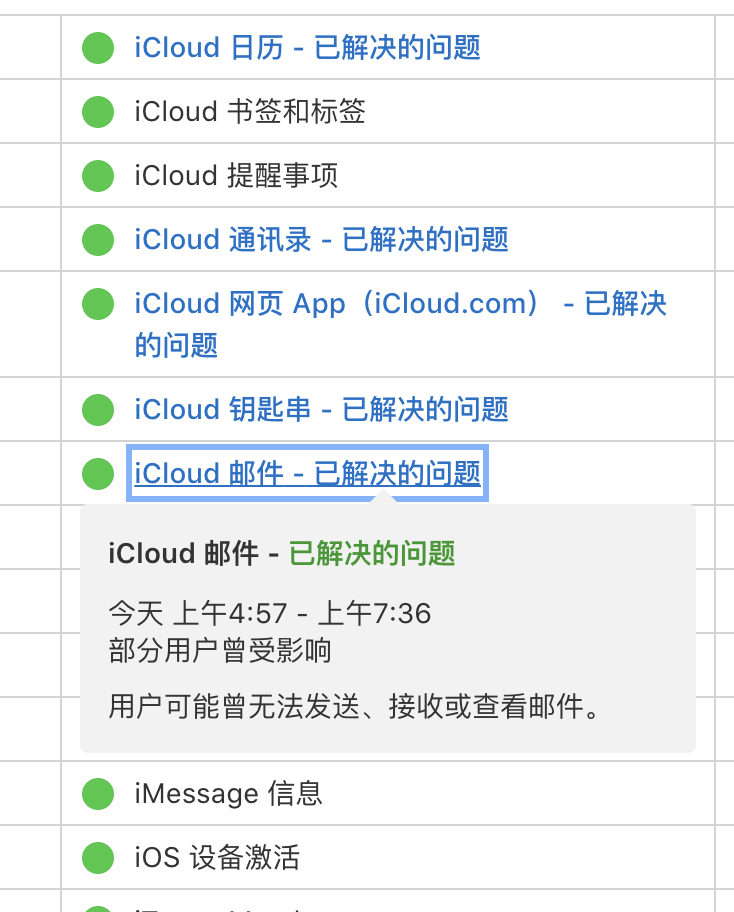
Task: Click the green status dot beside iMessage 信息
Action: 98,793
